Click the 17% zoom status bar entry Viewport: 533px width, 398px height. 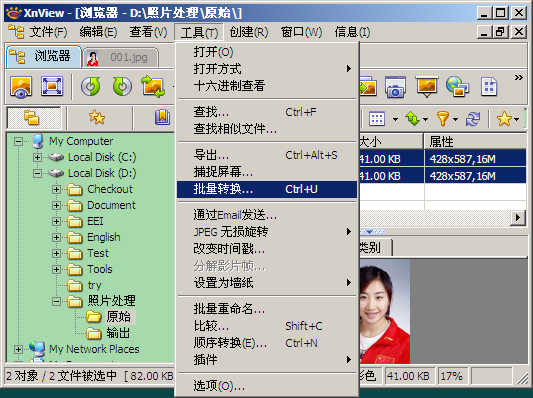point(452,376)
